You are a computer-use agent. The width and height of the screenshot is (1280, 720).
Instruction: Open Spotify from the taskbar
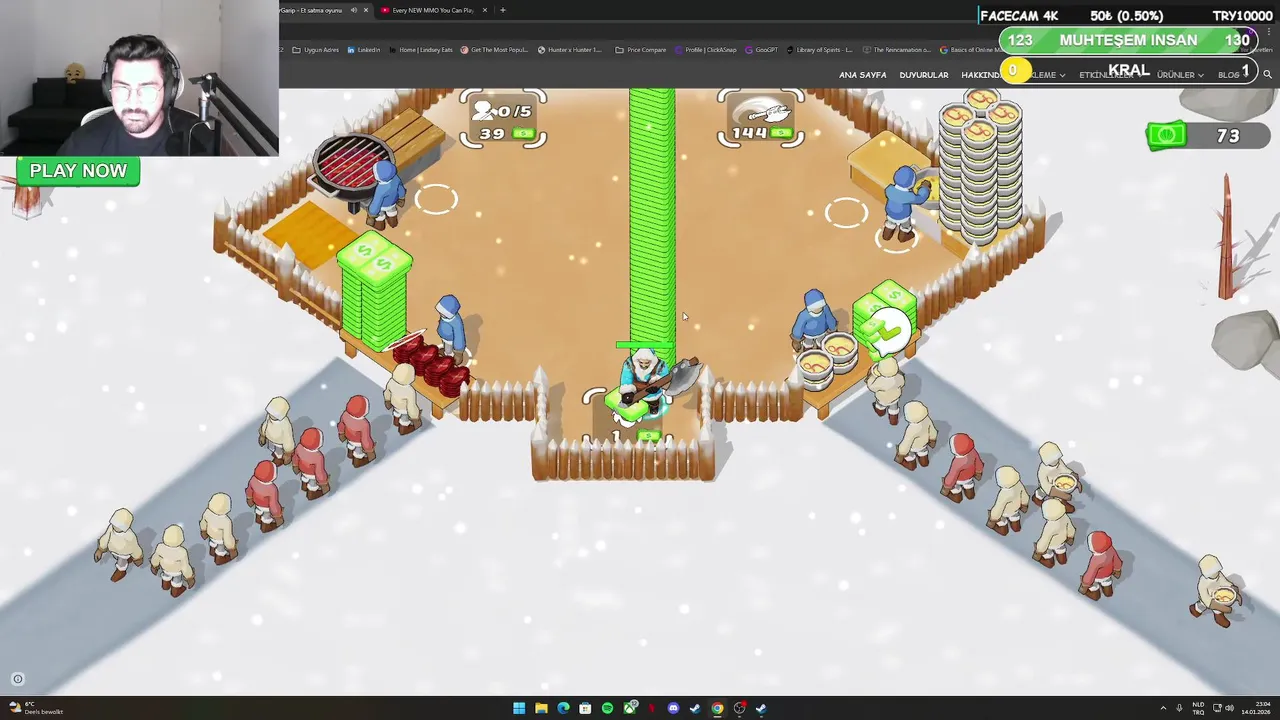tap(607, 708)
